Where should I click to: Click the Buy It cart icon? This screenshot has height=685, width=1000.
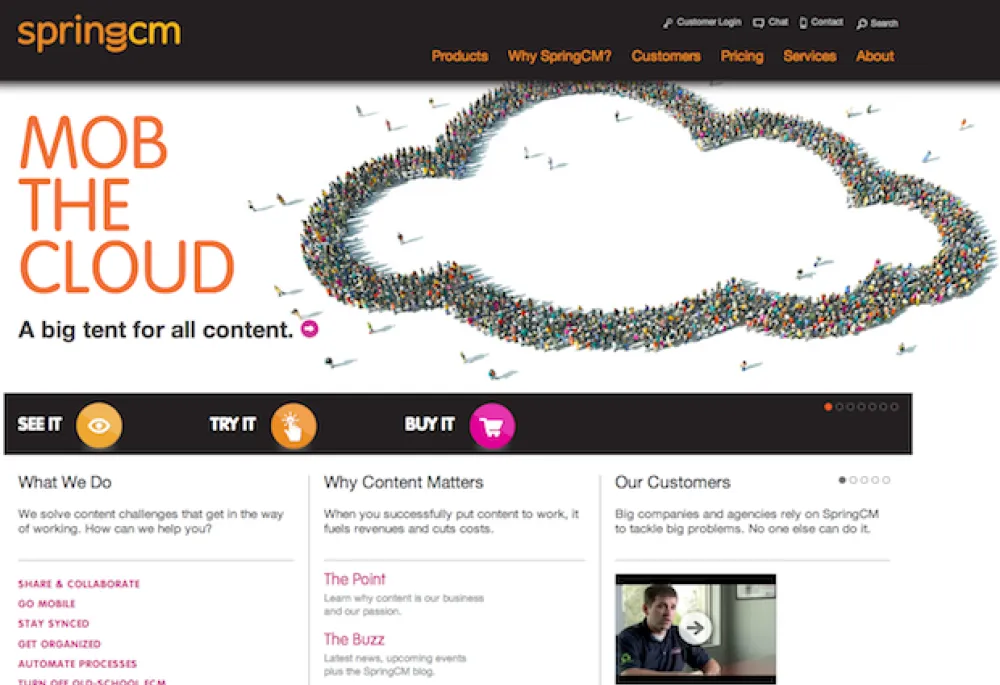pyautogui.click(x=492, y=425)
